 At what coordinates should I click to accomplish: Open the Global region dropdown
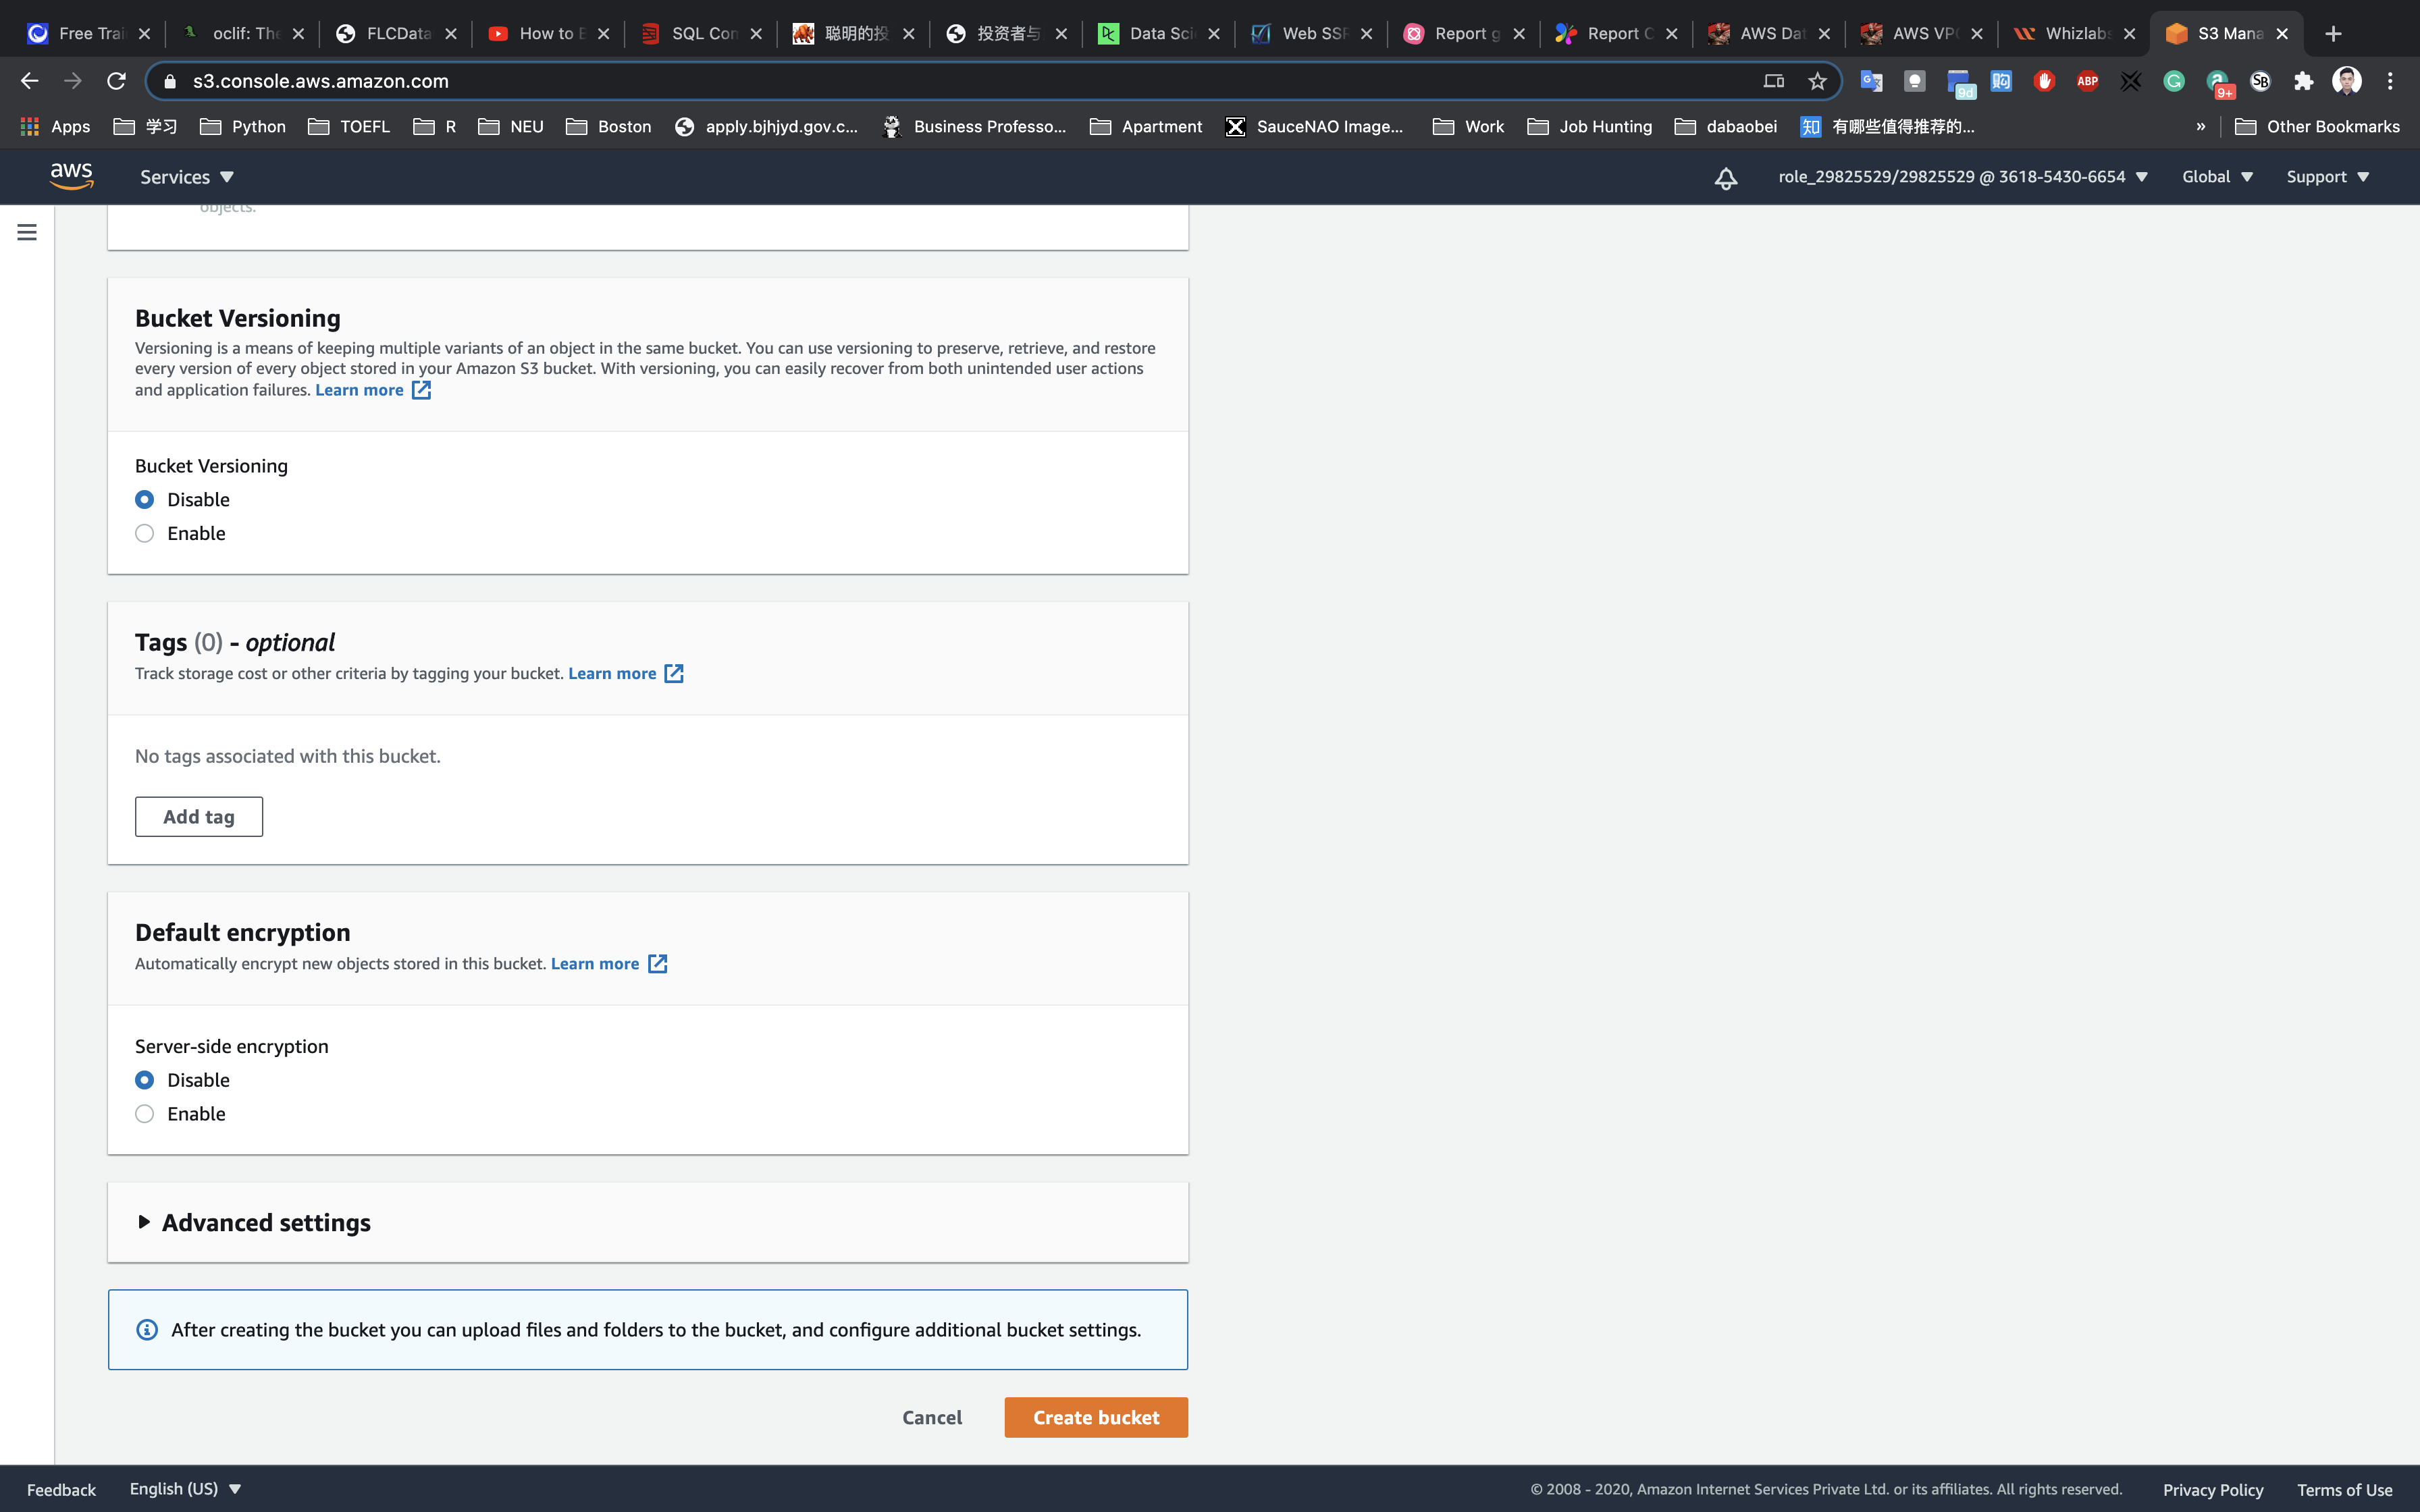[x=2216, y=177]
